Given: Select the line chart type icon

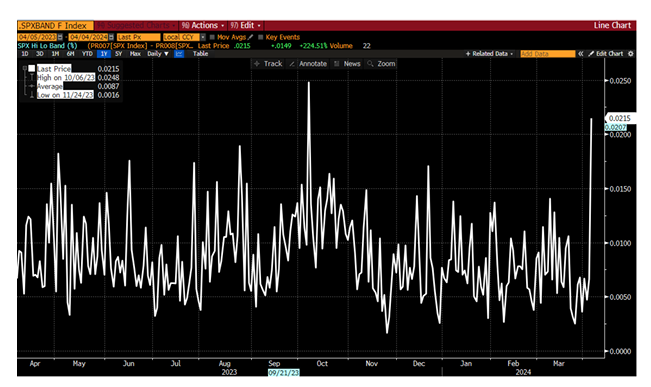Looking at the screenshot, I should (179, 54).
